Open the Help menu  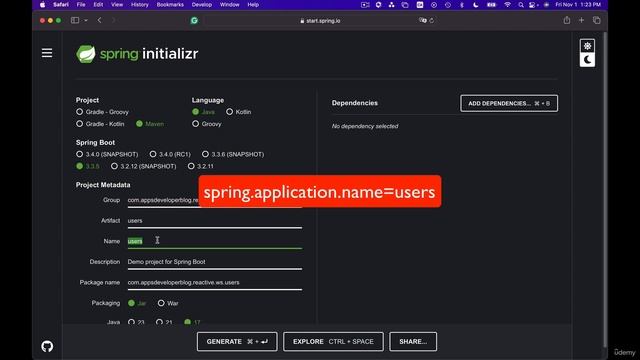pos(253,4)
